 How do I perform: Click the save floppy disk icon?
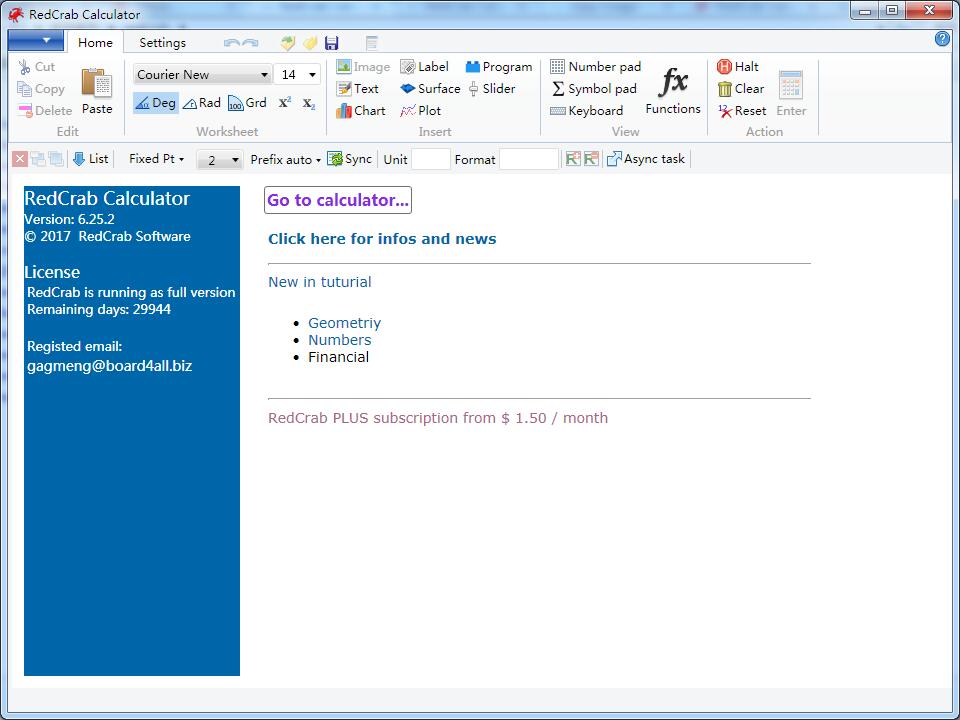[331, 43]
